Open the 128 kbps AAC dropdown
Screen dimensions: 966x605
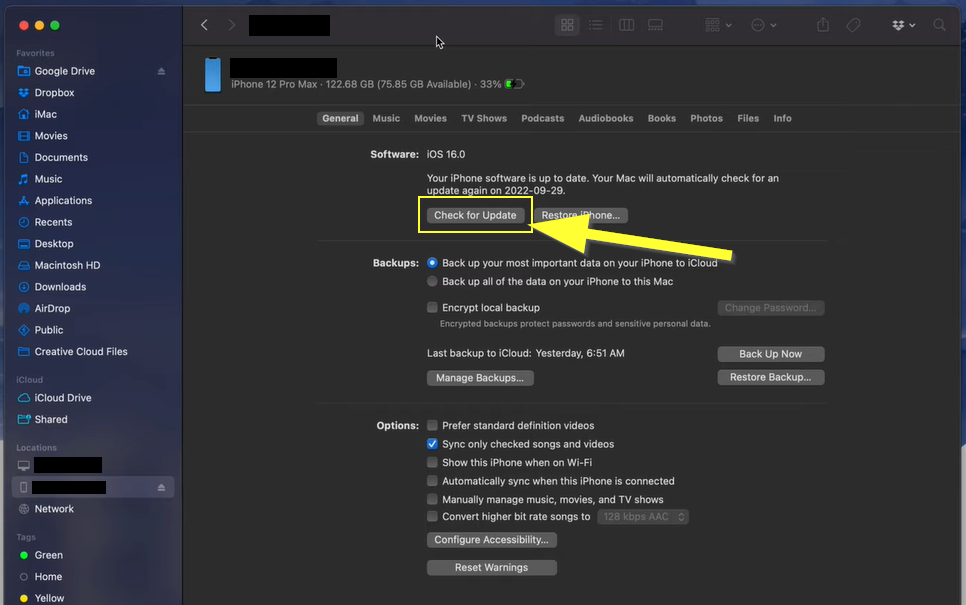pos(643,517)
